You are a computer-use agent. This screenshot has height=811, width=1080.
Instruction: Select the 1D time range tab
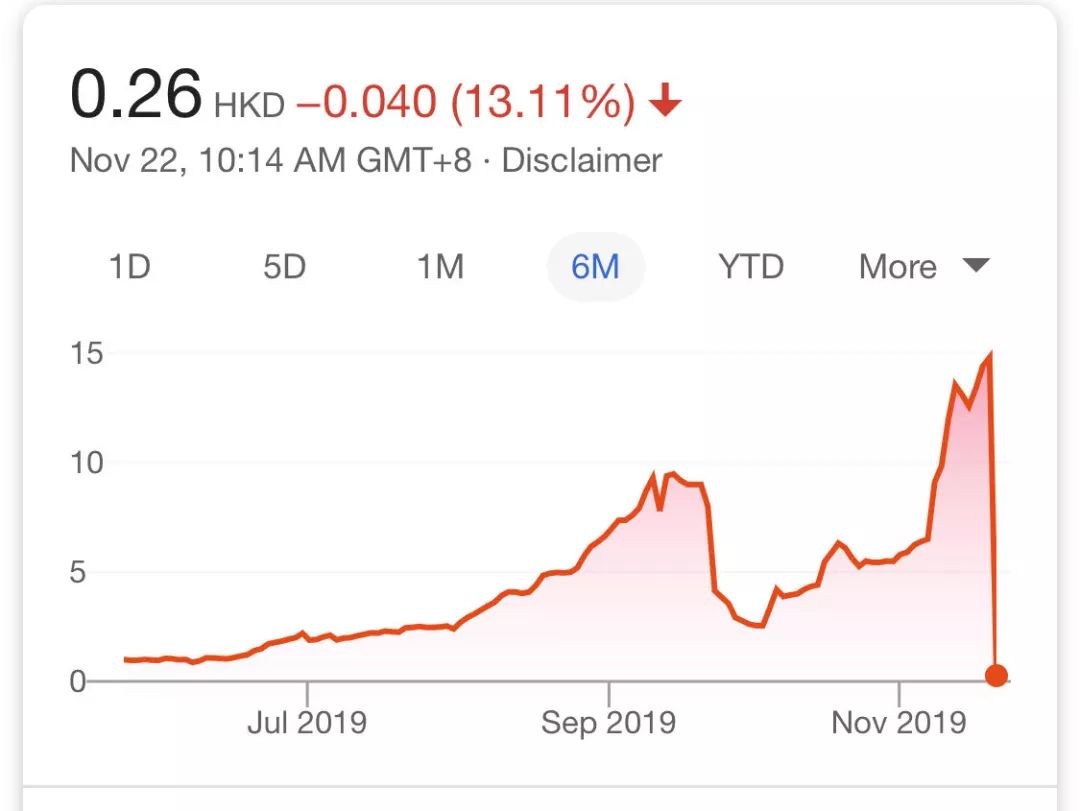point(129,267)
